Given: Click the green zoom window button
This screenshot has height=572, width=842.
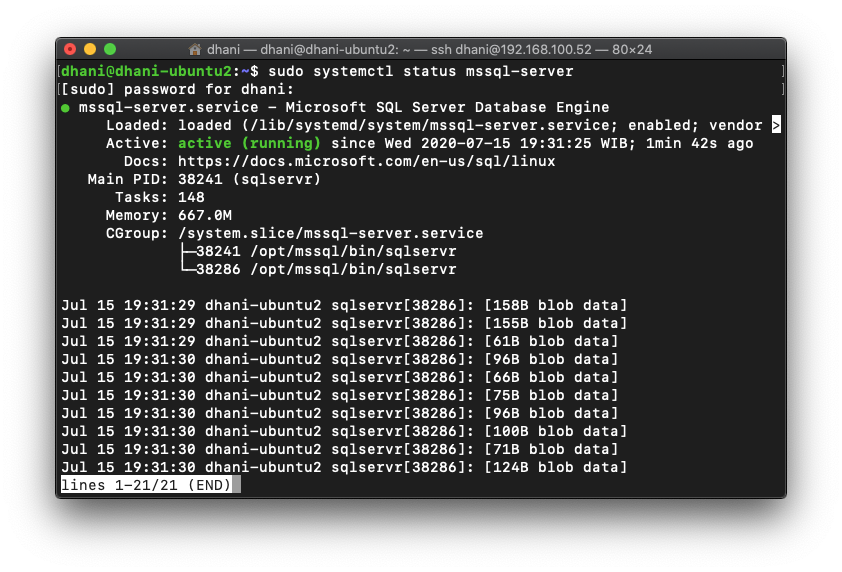Looking at the screenshot, I should (110, 49).
